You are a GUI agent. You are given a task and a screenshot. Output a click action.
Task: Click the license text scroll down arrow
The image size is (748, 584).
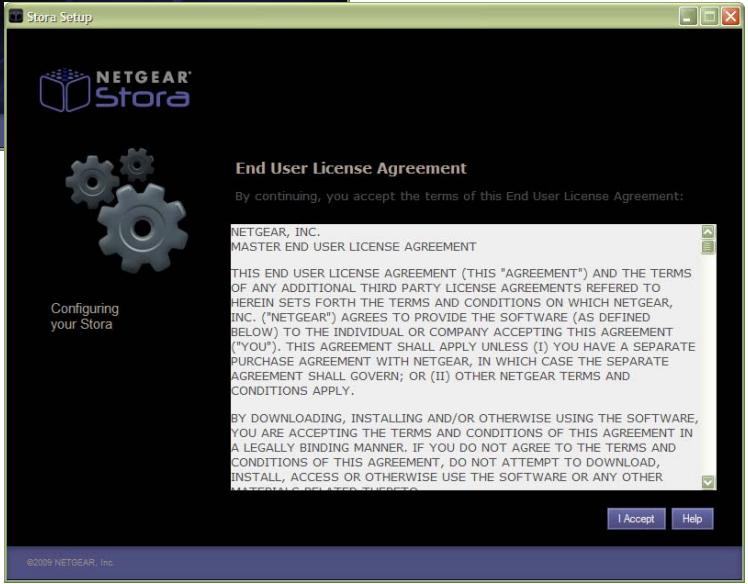pos(708,482)
